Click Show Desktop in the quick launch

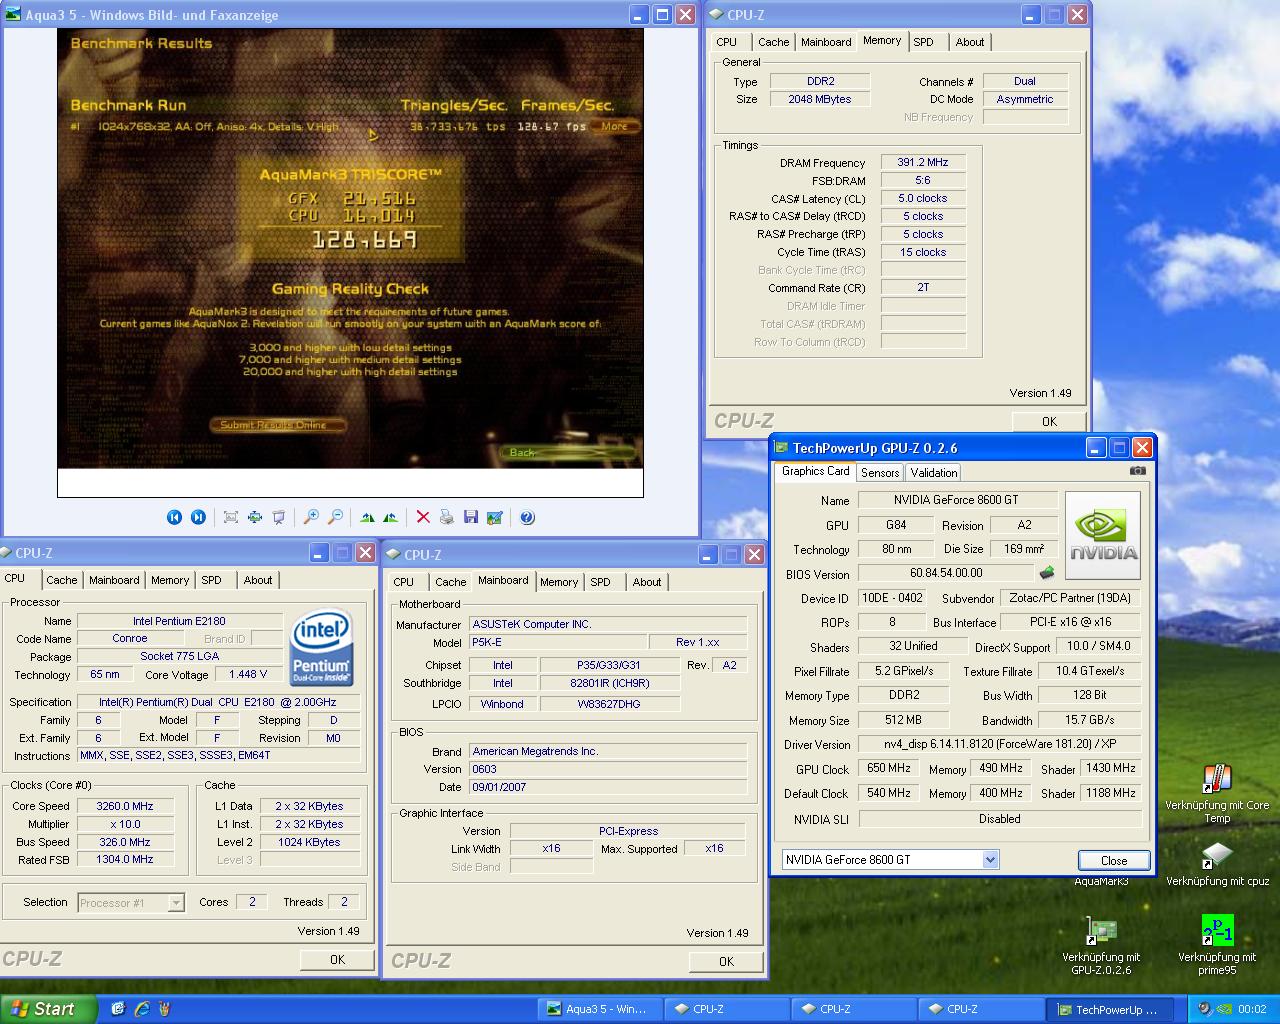tap(118, 1009)
